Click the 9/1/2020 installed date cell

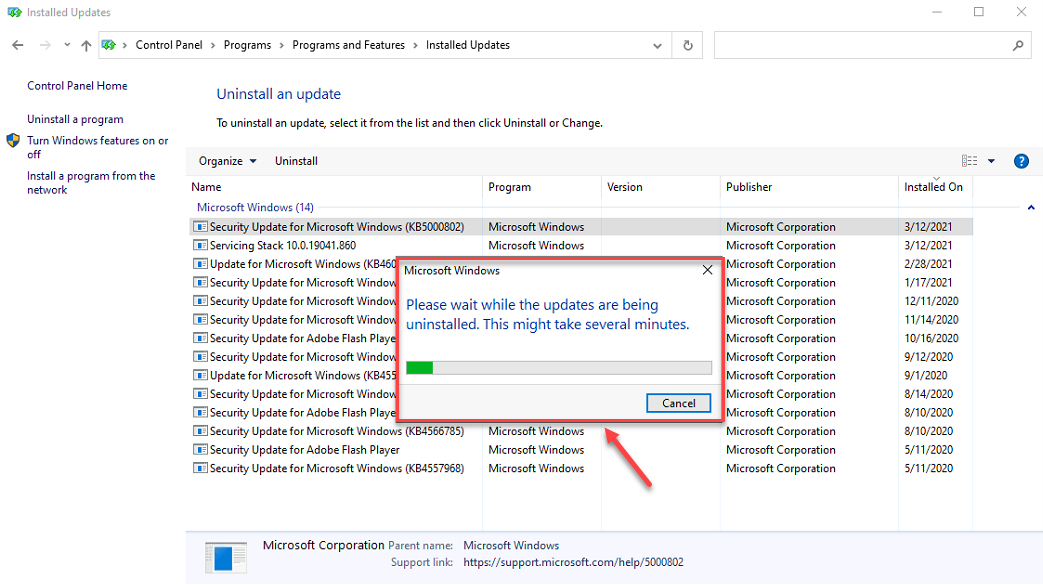925,376
